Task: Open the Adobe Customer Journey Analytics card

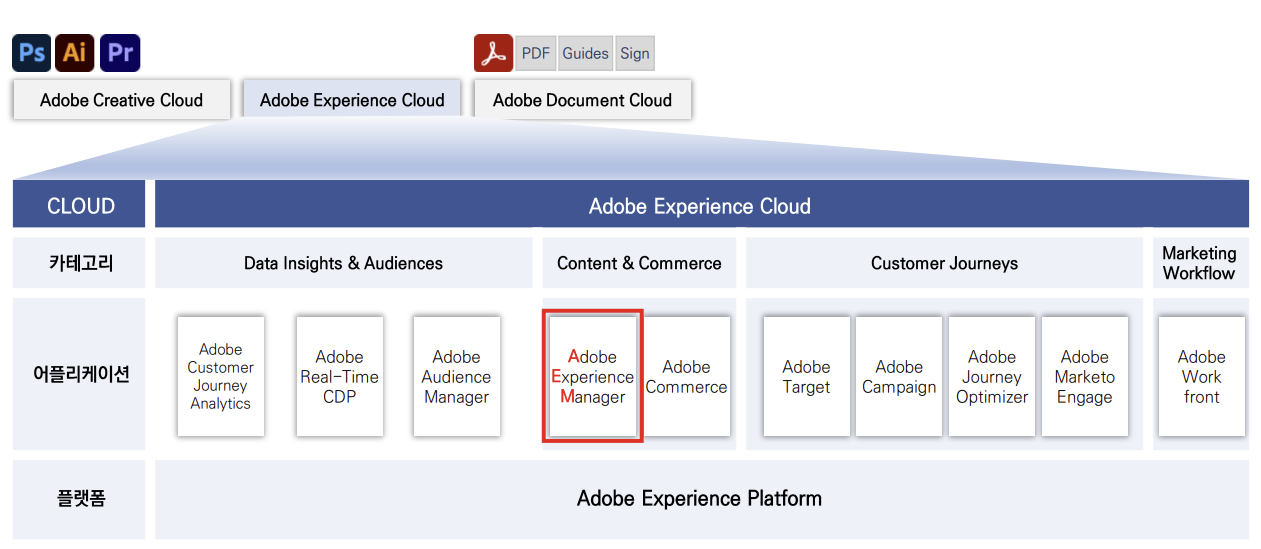Action: tap(221, 376)
